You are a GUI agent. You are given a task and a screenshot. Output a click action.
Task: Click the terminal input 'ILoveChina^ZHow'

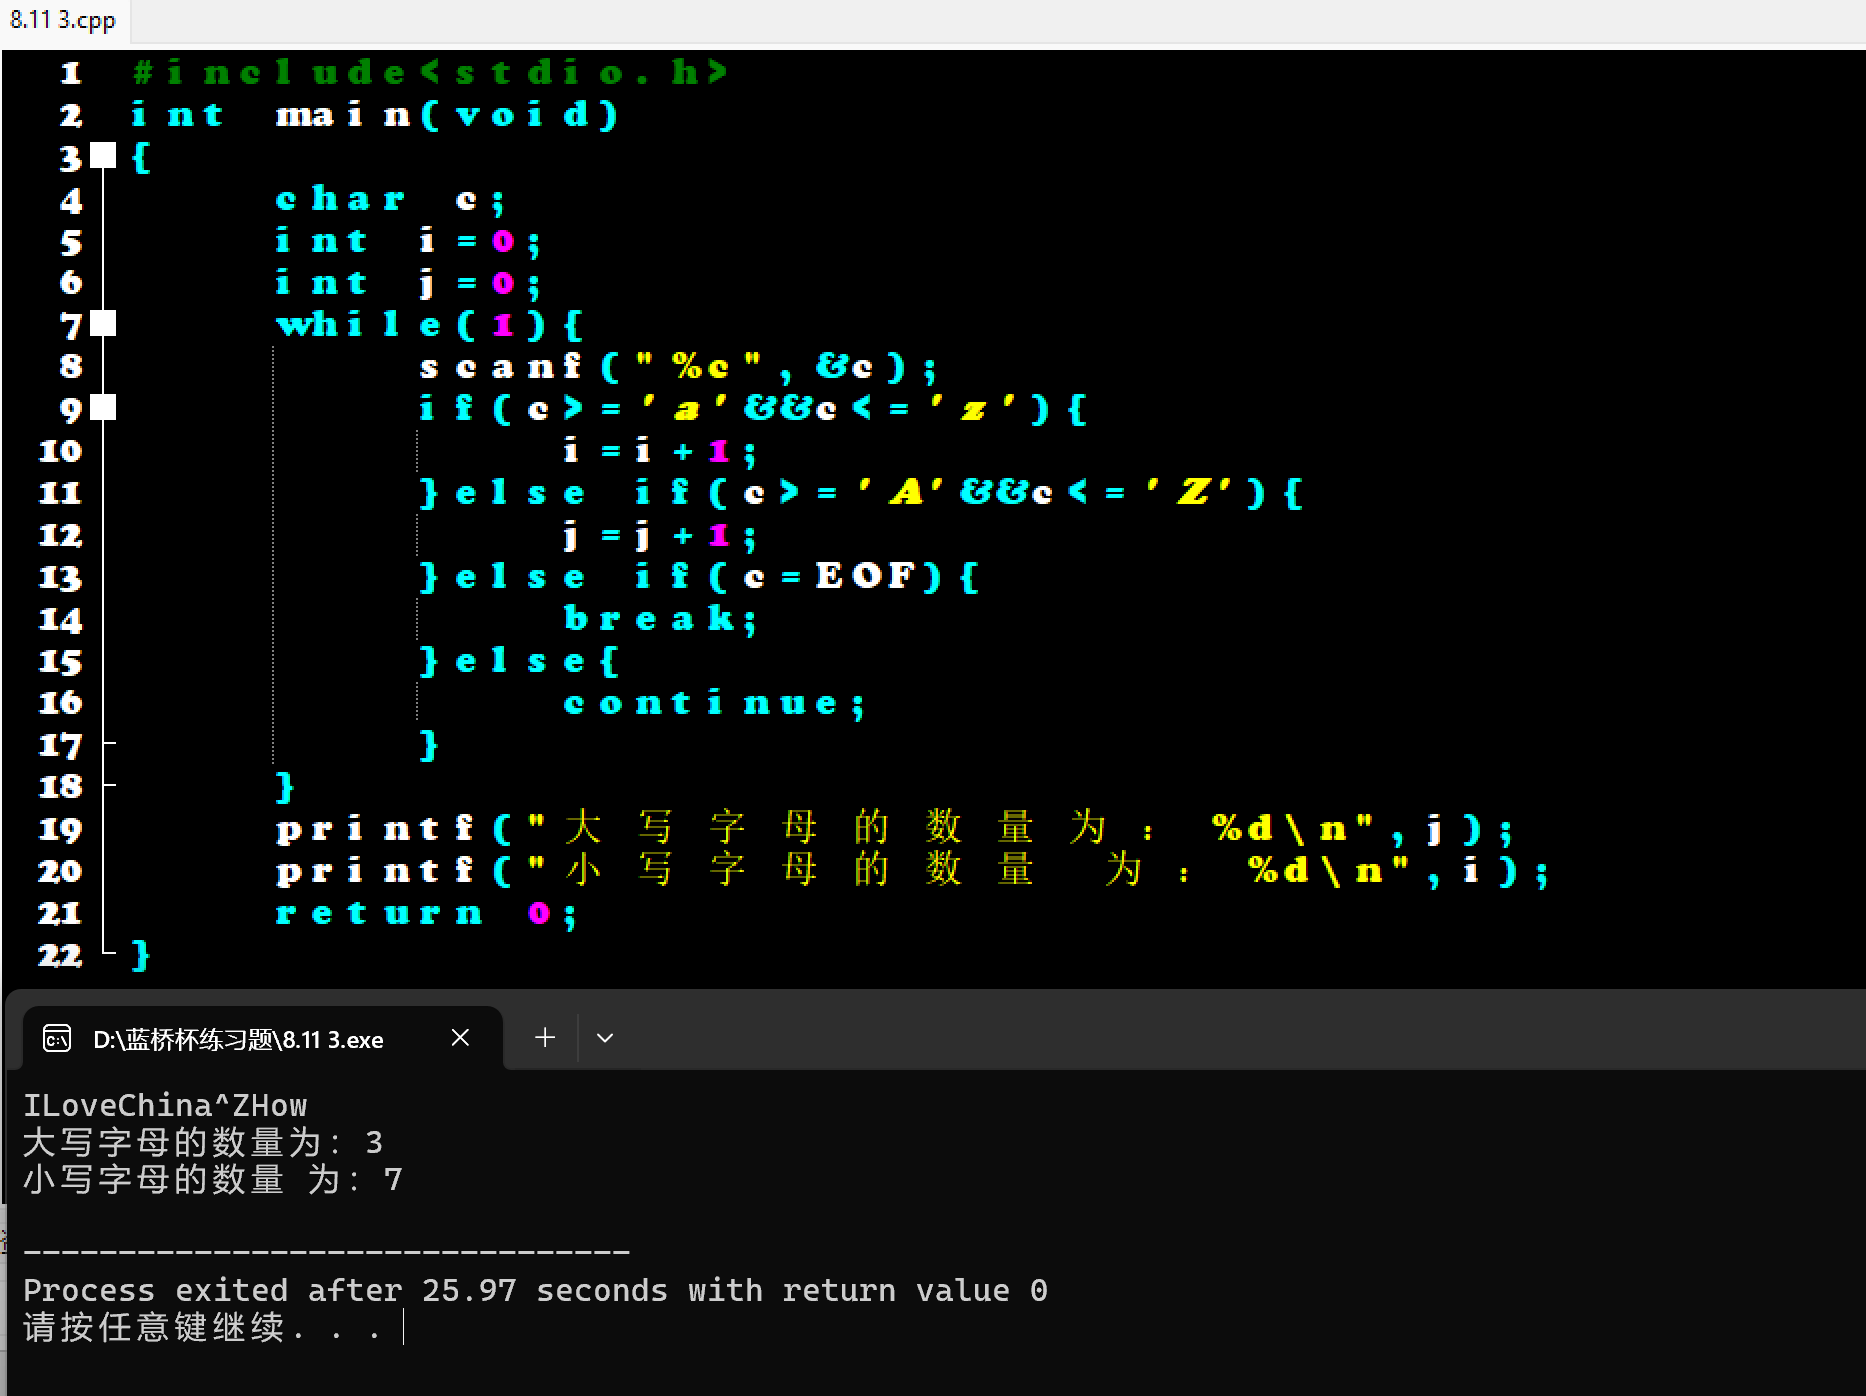(165, 1106)
